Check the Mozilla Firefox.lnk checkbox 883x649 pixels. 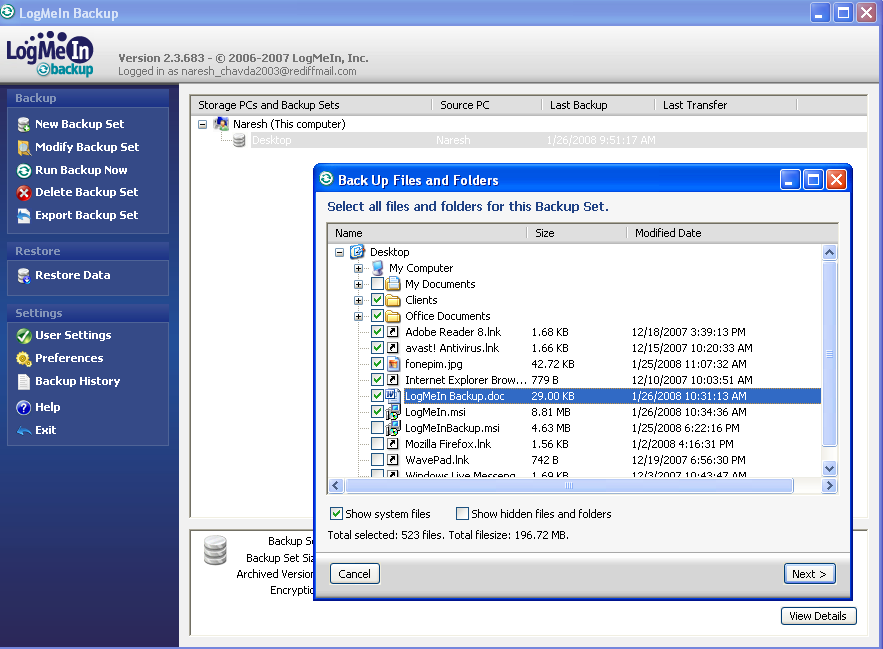pos(377,444)
